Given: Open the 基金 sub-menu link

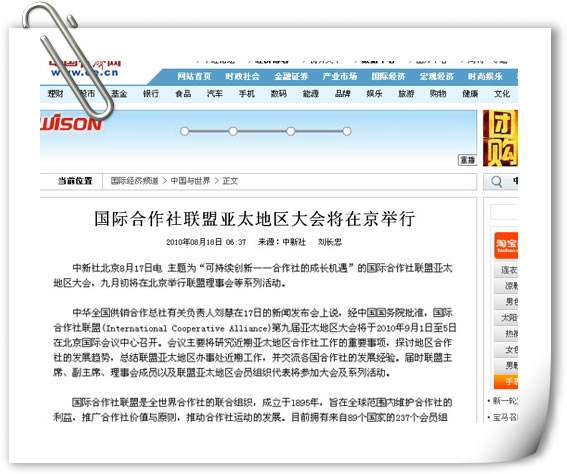Looking at the screenshot, I should (x=119, y=94).
